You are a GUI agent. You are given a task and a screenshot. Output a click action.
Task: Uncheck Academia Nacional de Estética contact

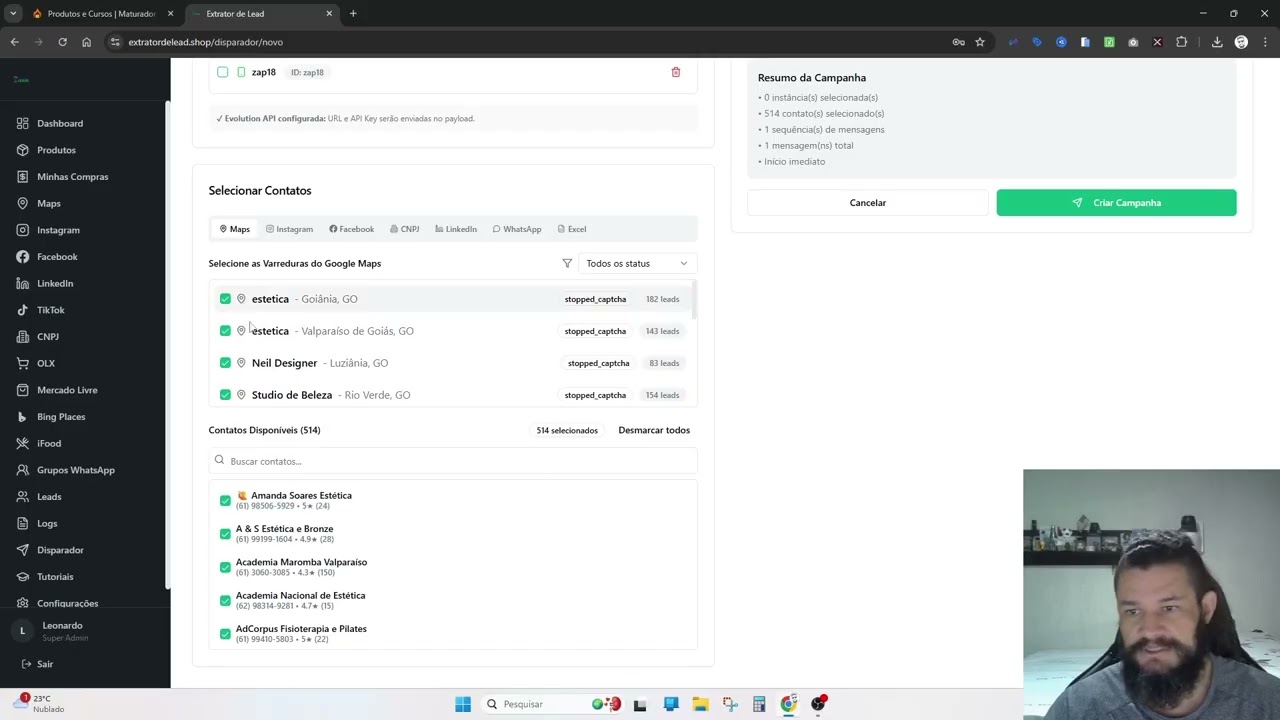(225, 600)
